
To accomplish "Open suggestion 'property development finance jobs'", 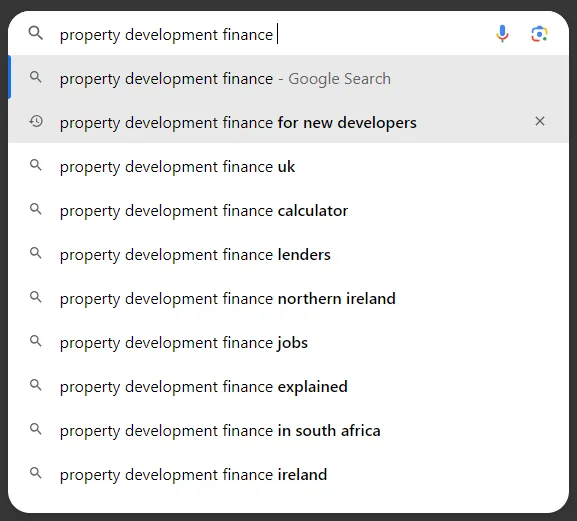I will (288, 341).
